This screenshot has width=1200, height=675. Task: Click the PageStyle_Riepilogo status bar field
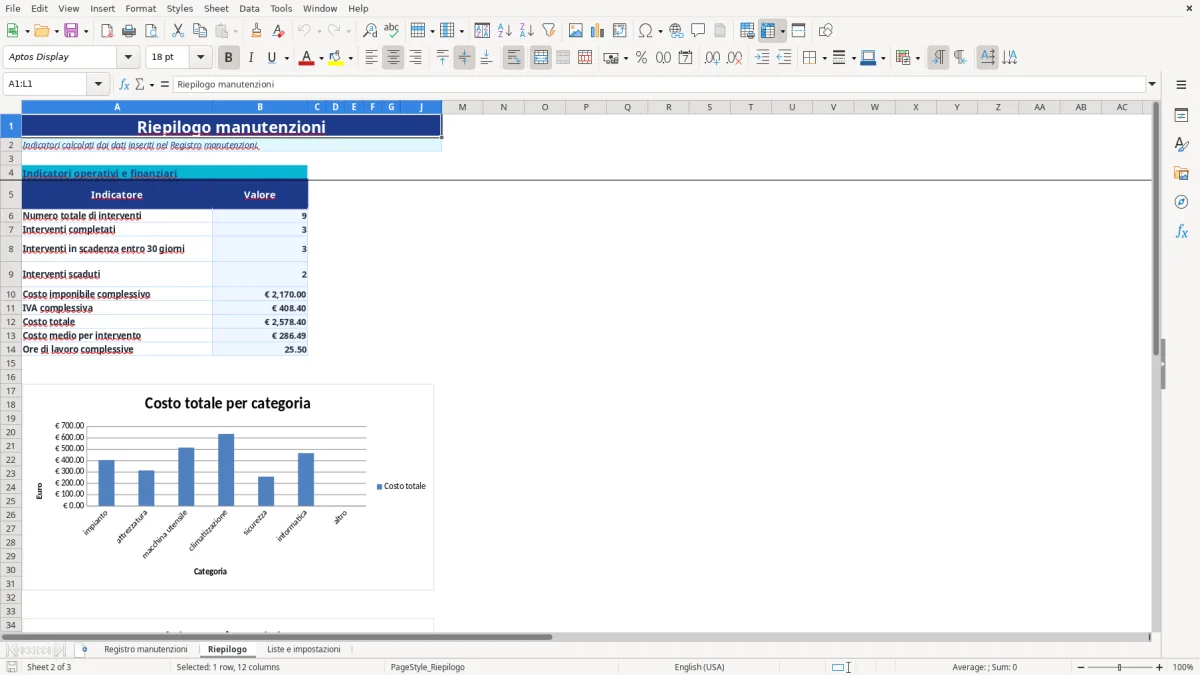click(x=428, y=667)
